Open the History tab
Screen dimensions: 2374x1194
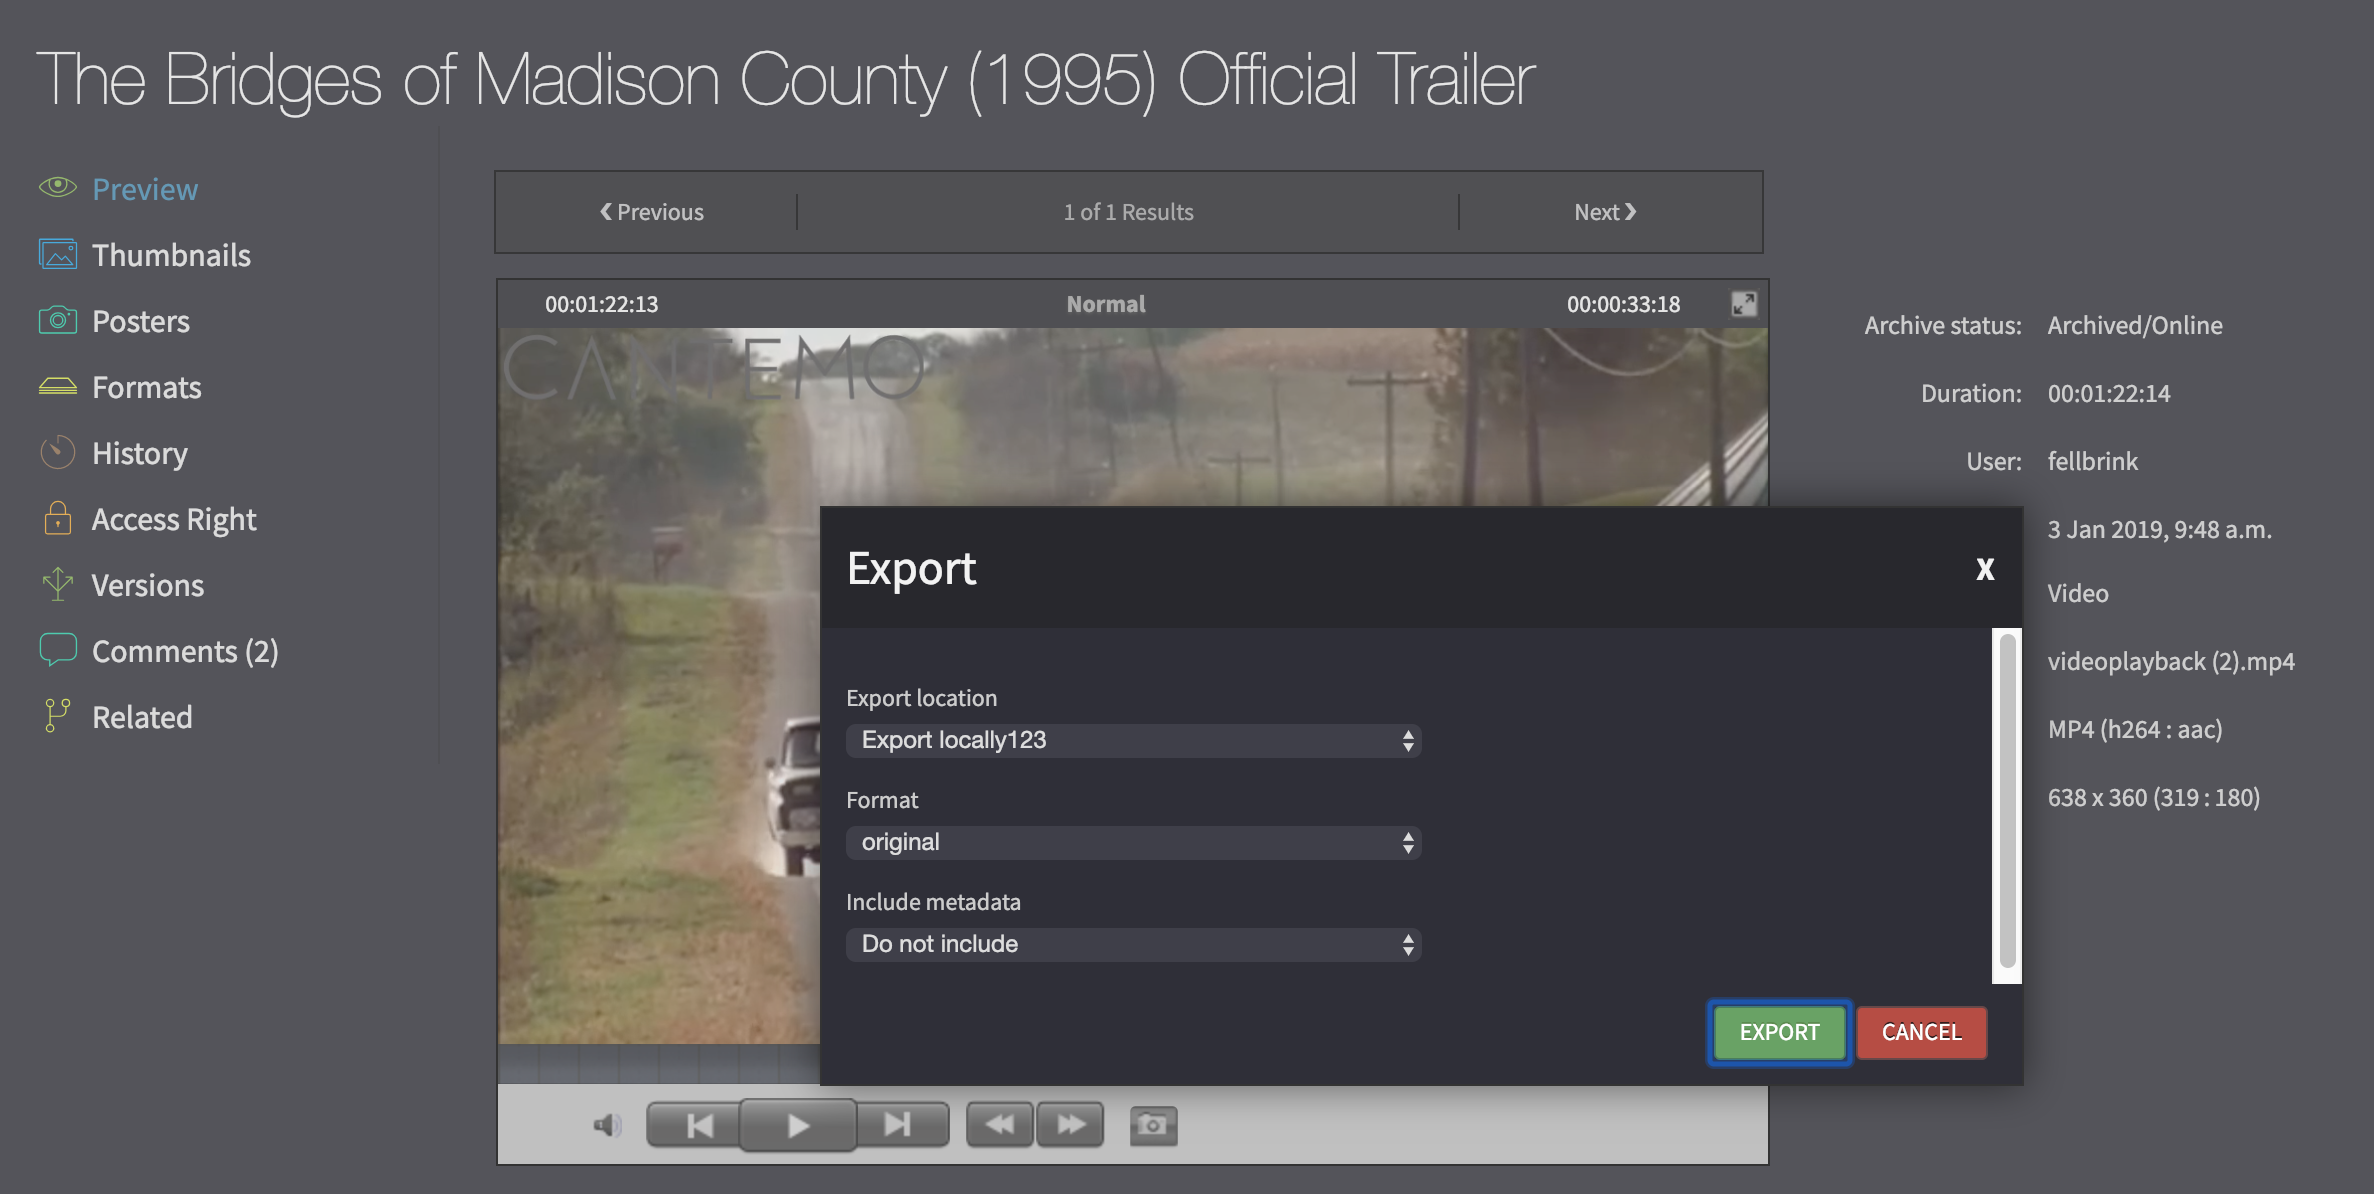tap(140, 453)
